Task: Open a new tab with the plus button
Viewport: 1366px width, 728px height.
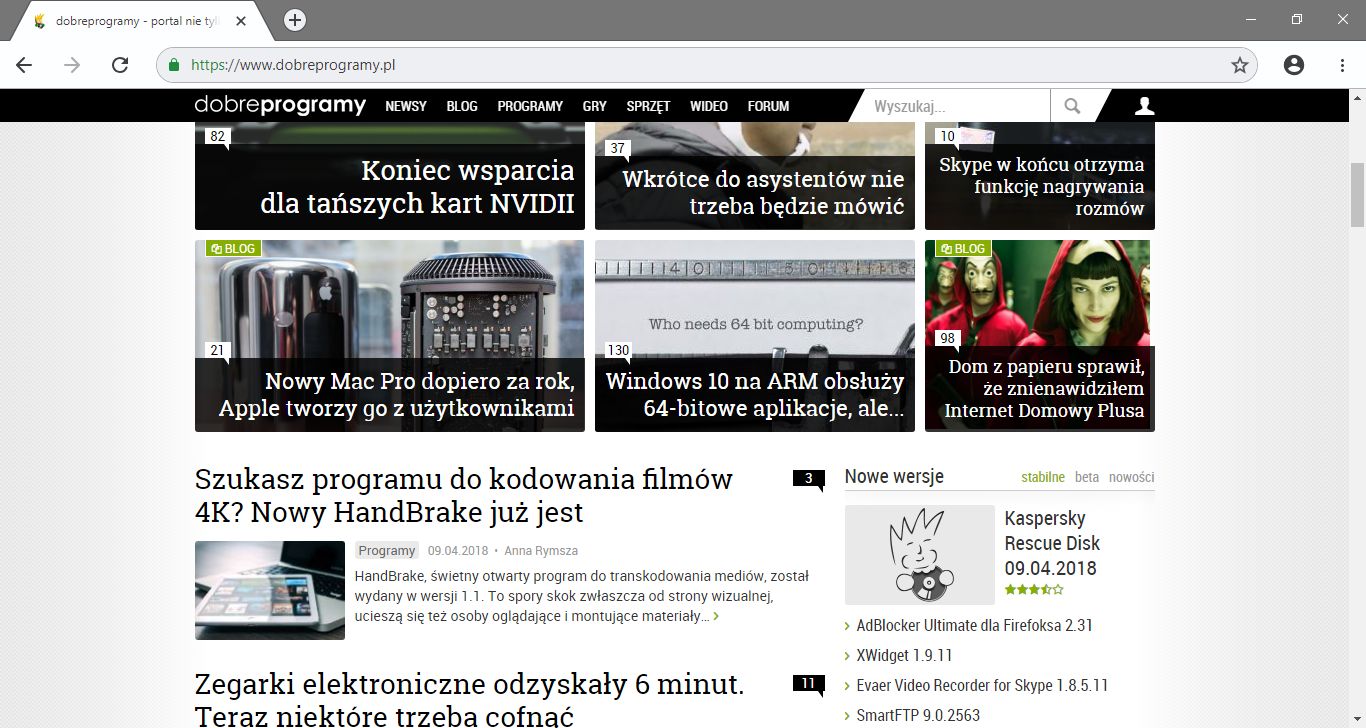Action: (x=295, y=20)
